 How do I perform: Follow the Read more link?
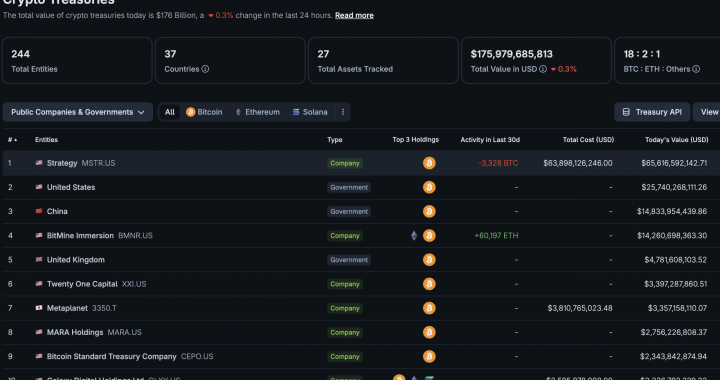tap(354, 15)
